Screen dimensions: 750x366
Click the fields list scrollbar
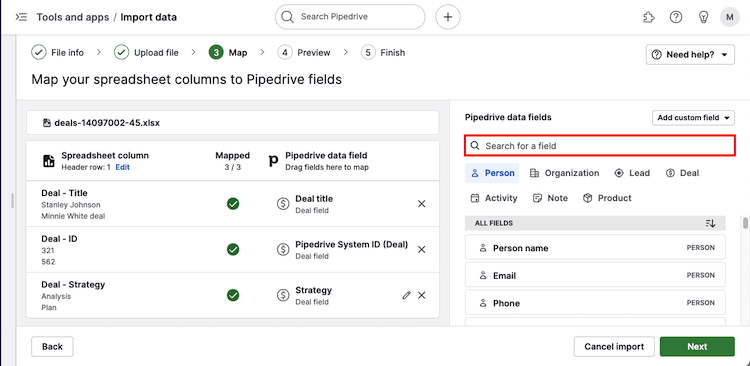point(745,223)
